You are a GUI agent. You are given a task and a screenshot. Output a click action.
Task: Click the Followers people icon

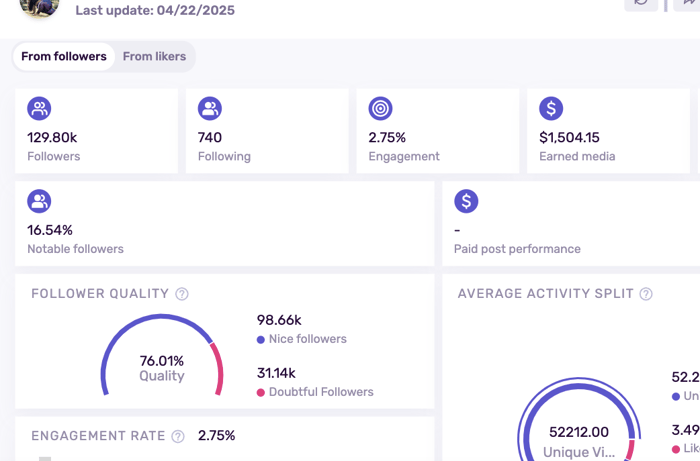(x=39, y=108)
